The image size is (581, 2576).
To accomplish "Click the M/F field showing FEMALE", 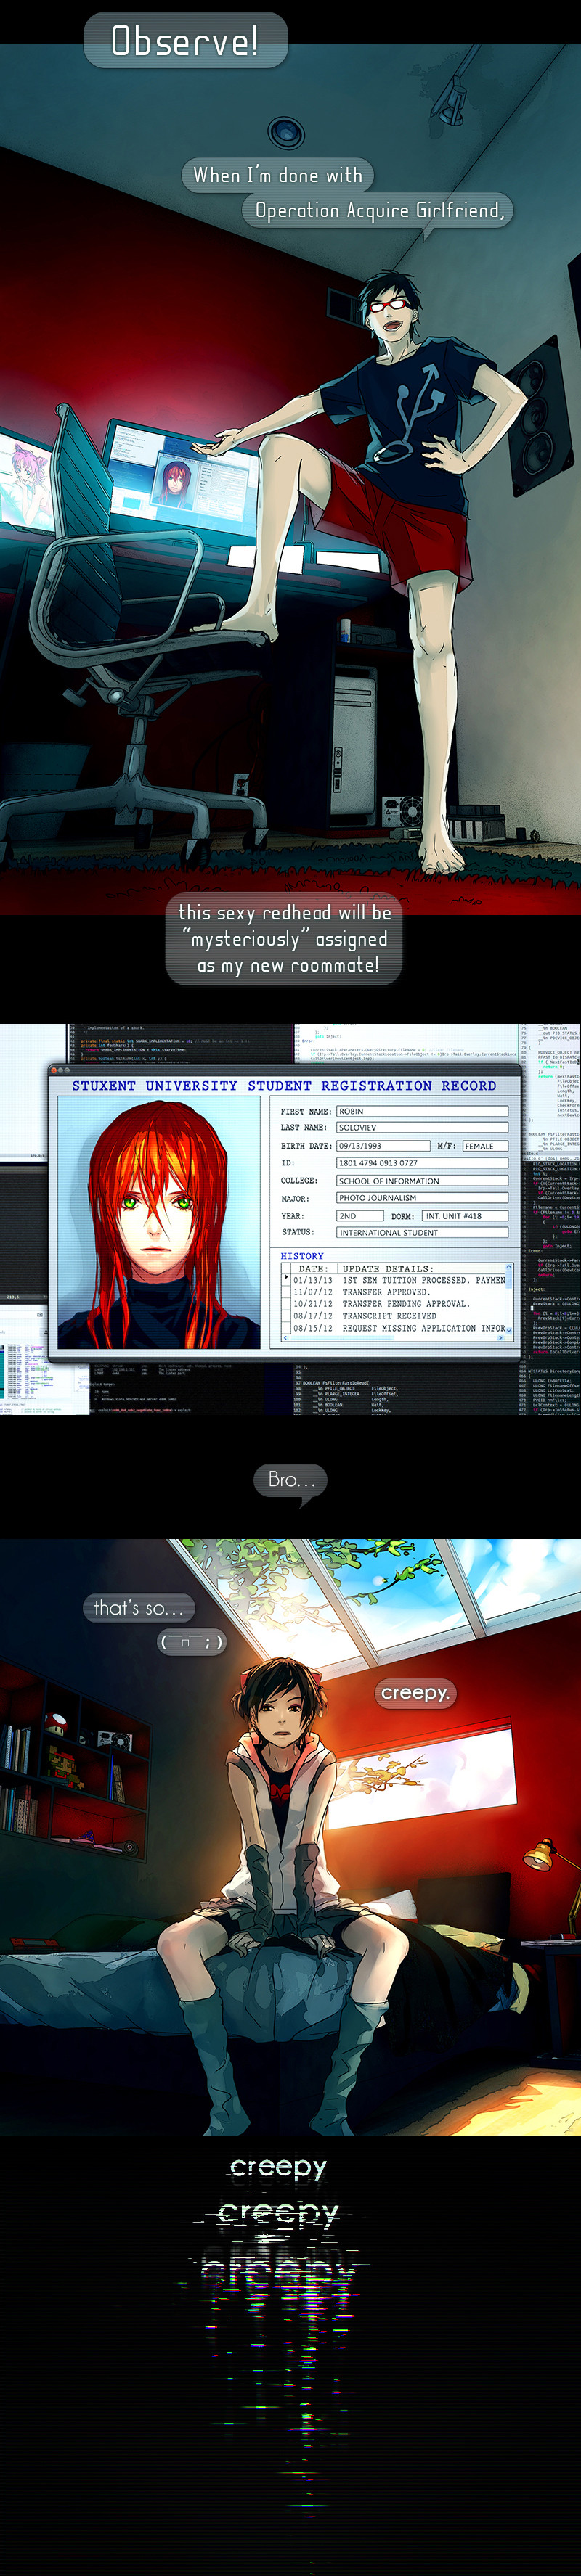I will [x=484, y=1146].
